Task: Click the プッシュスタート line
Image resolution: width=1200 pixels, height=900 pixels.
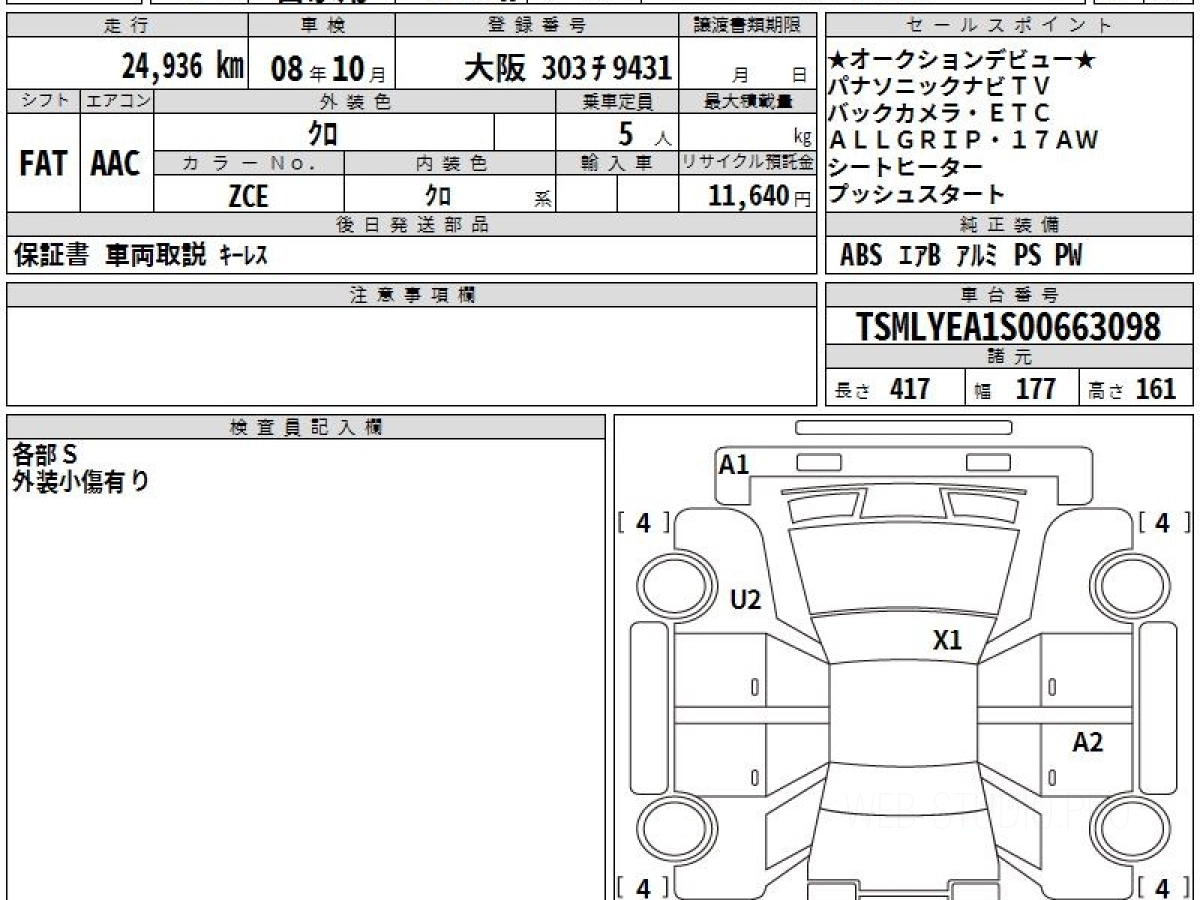Action: coord(917,193)
